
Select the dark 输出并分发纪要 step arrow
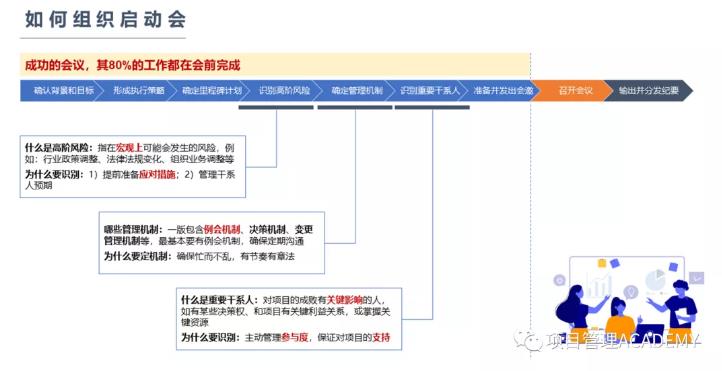648,90
